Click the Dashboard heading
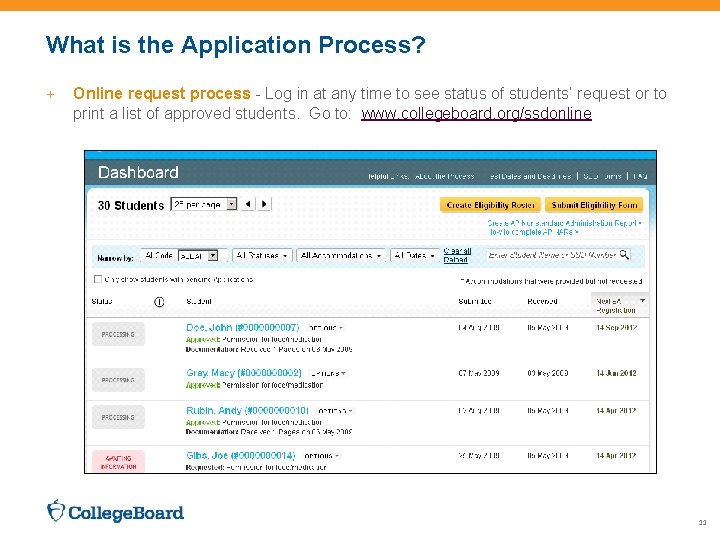Image resolution: width=720 pixels, height=540 pixels. (138, 173)
